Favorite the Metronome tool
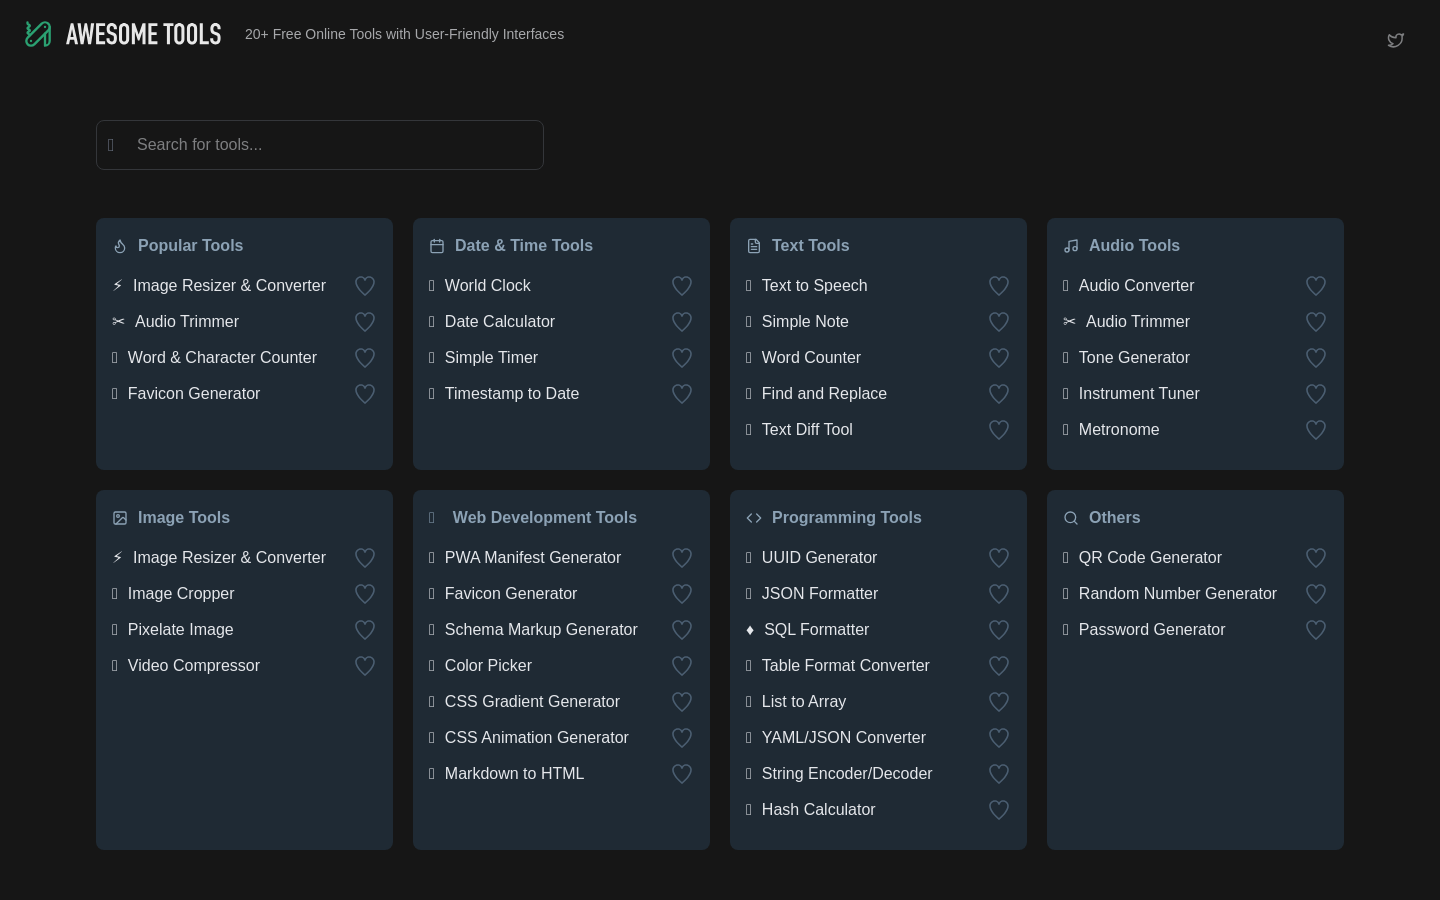The width and height of the screenshot is (1440, 900). (x=1316, y=430)
